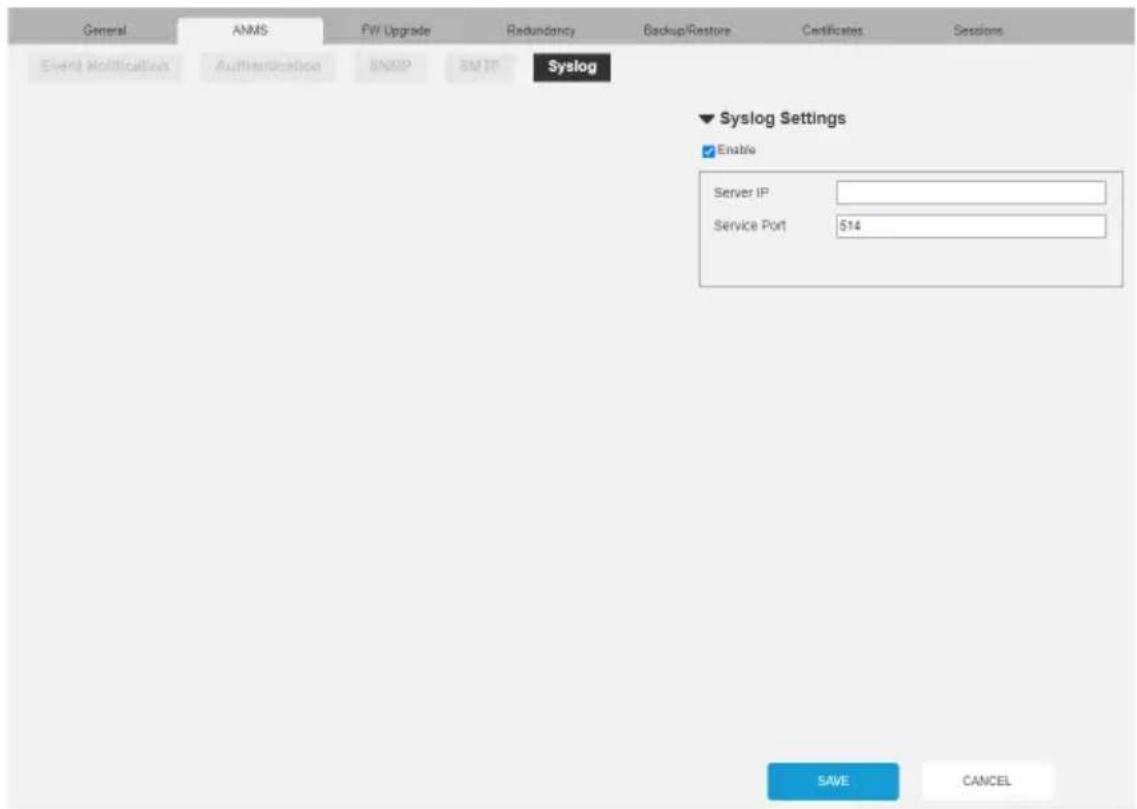Toggle the Enable syslog checkbox
Viewport: 1137px width, 809px height.
point(708,151)
